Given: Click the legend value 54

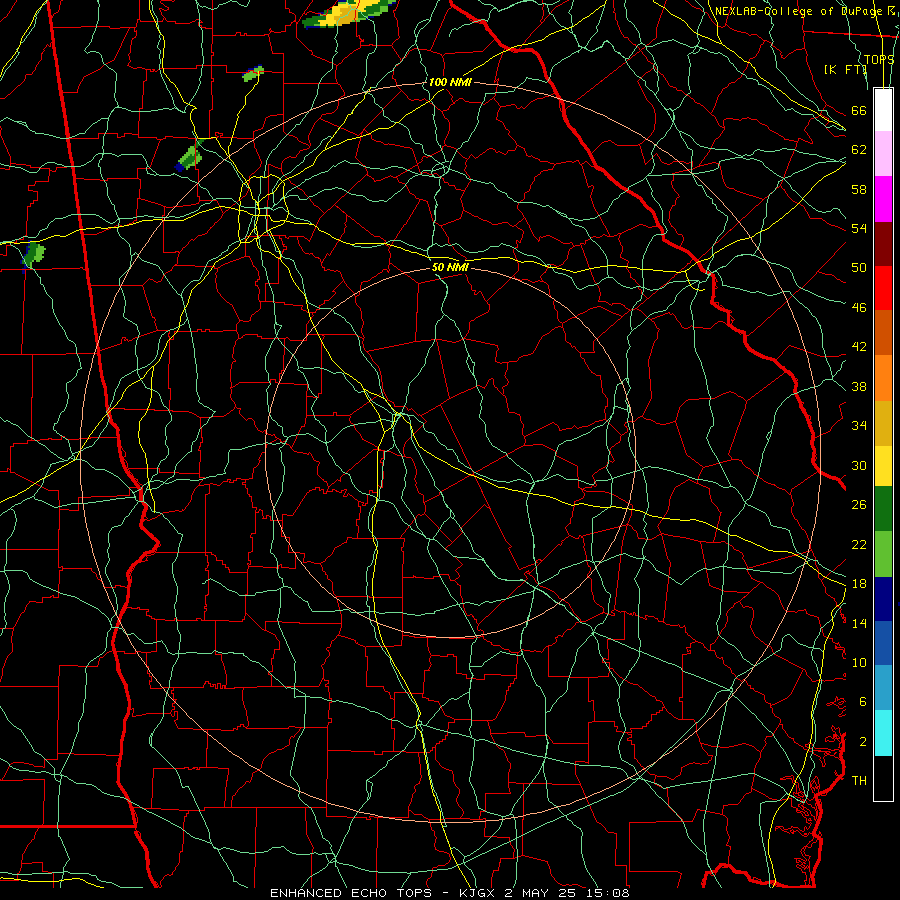Looking at the screenshot, I should tap(859, 228).
